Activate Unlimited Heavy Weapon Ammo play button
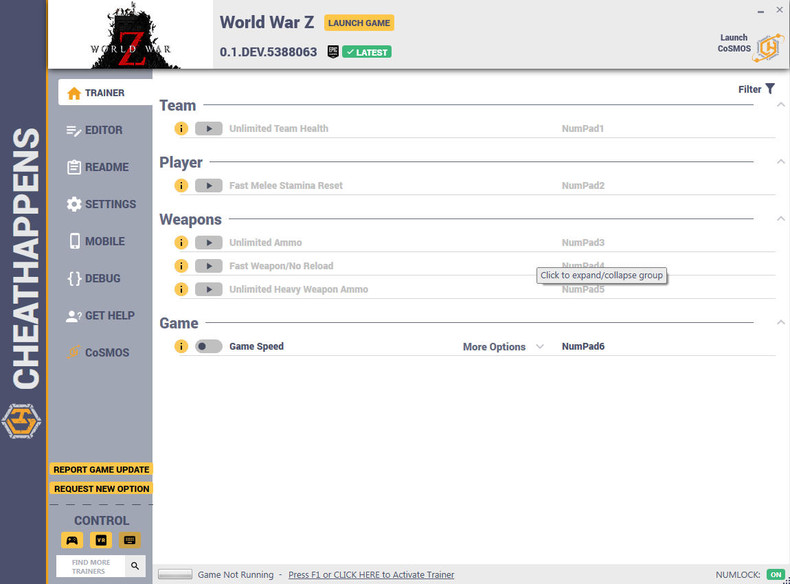Screen dimensions: 790x584 pyautogui.click(x=209, y=289)
